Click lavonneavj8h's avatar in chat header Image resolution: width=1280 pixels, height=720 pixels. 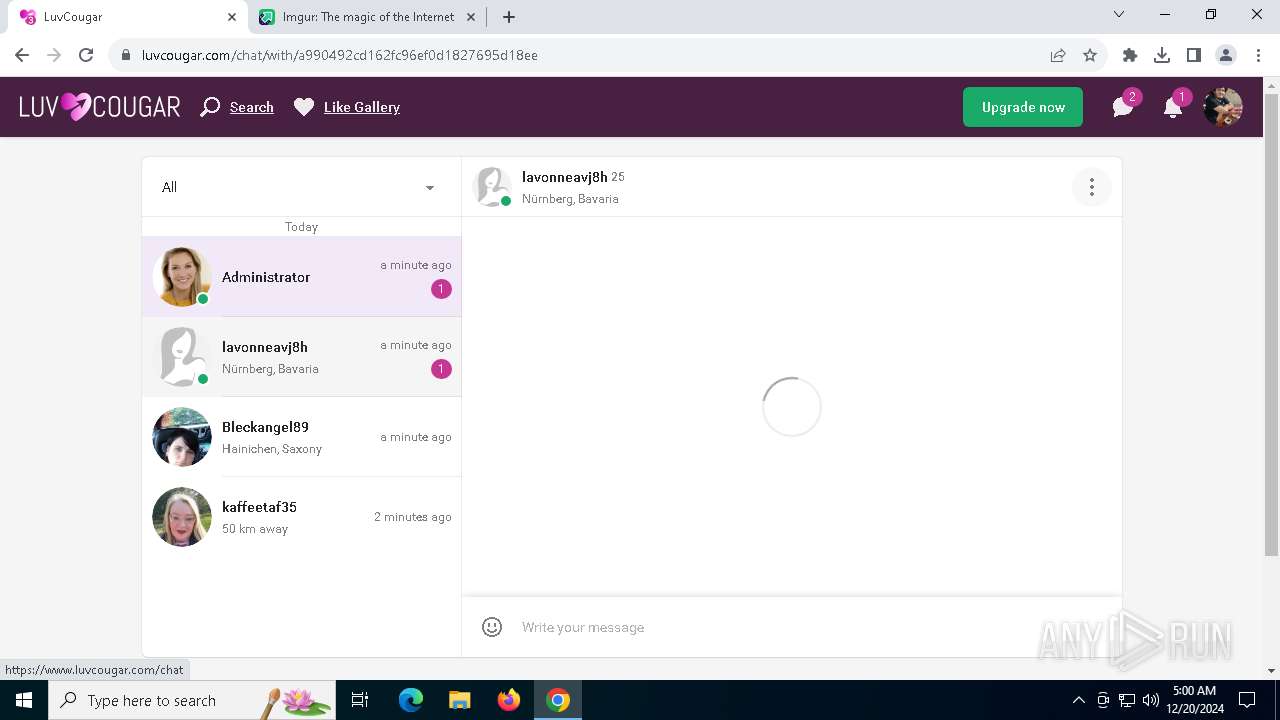(492, 187)
